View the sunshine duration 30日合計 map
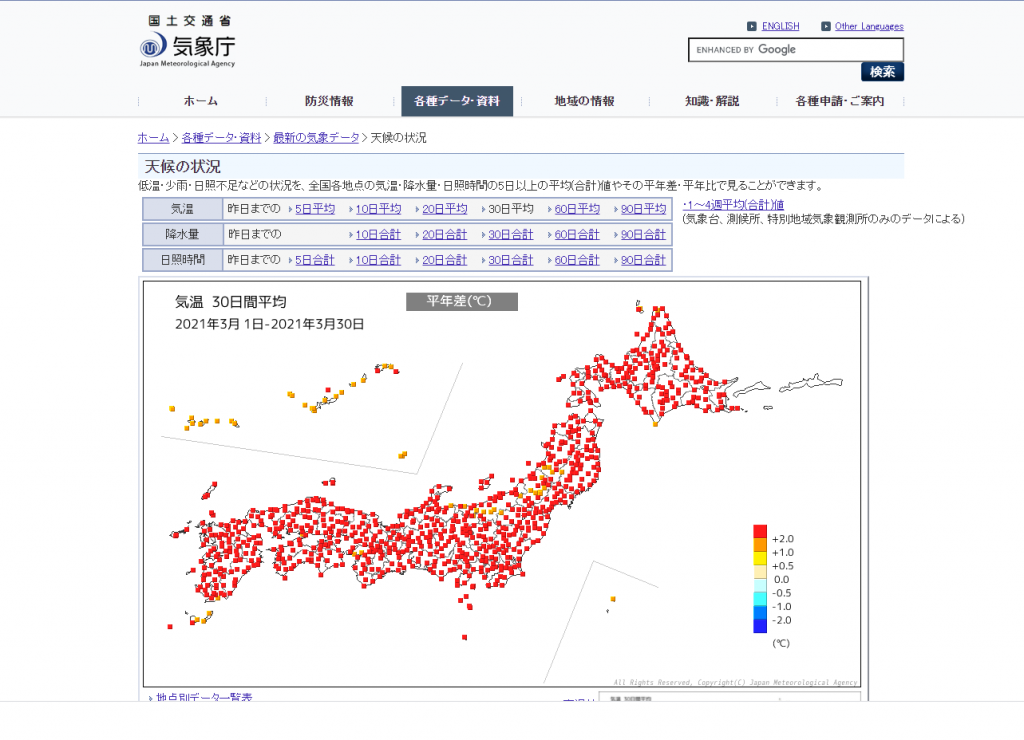This screenshot has height=740, width=1024. [x=510, y=260]
